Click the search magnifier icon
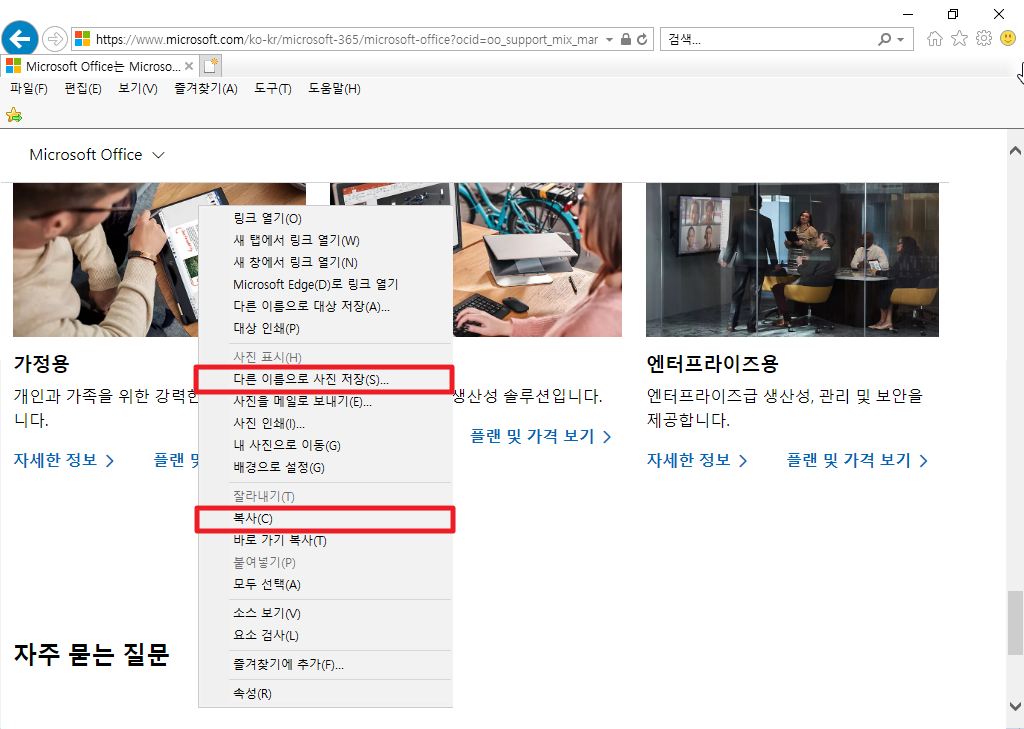 884,39
